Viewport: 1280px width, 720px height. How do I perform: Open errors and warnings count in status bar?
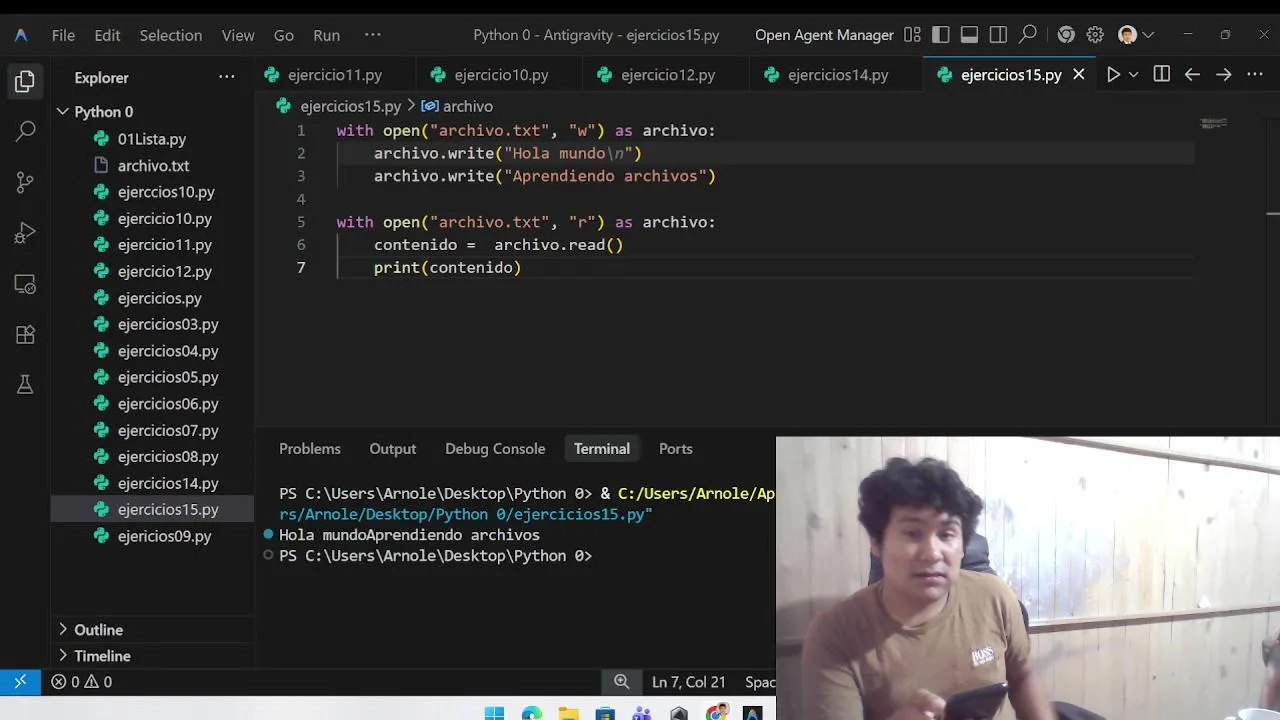[x=82, y=682]
